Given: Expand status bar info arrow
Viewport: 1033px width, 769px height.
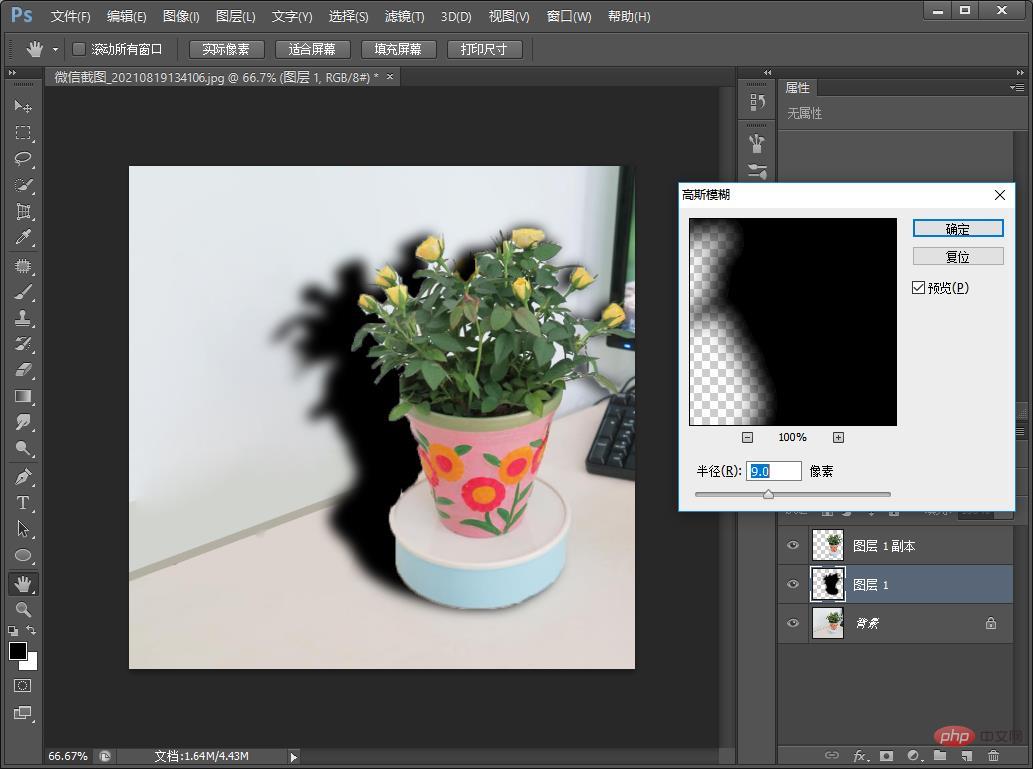Looking at the screenshot, I should tap(294, 757).
